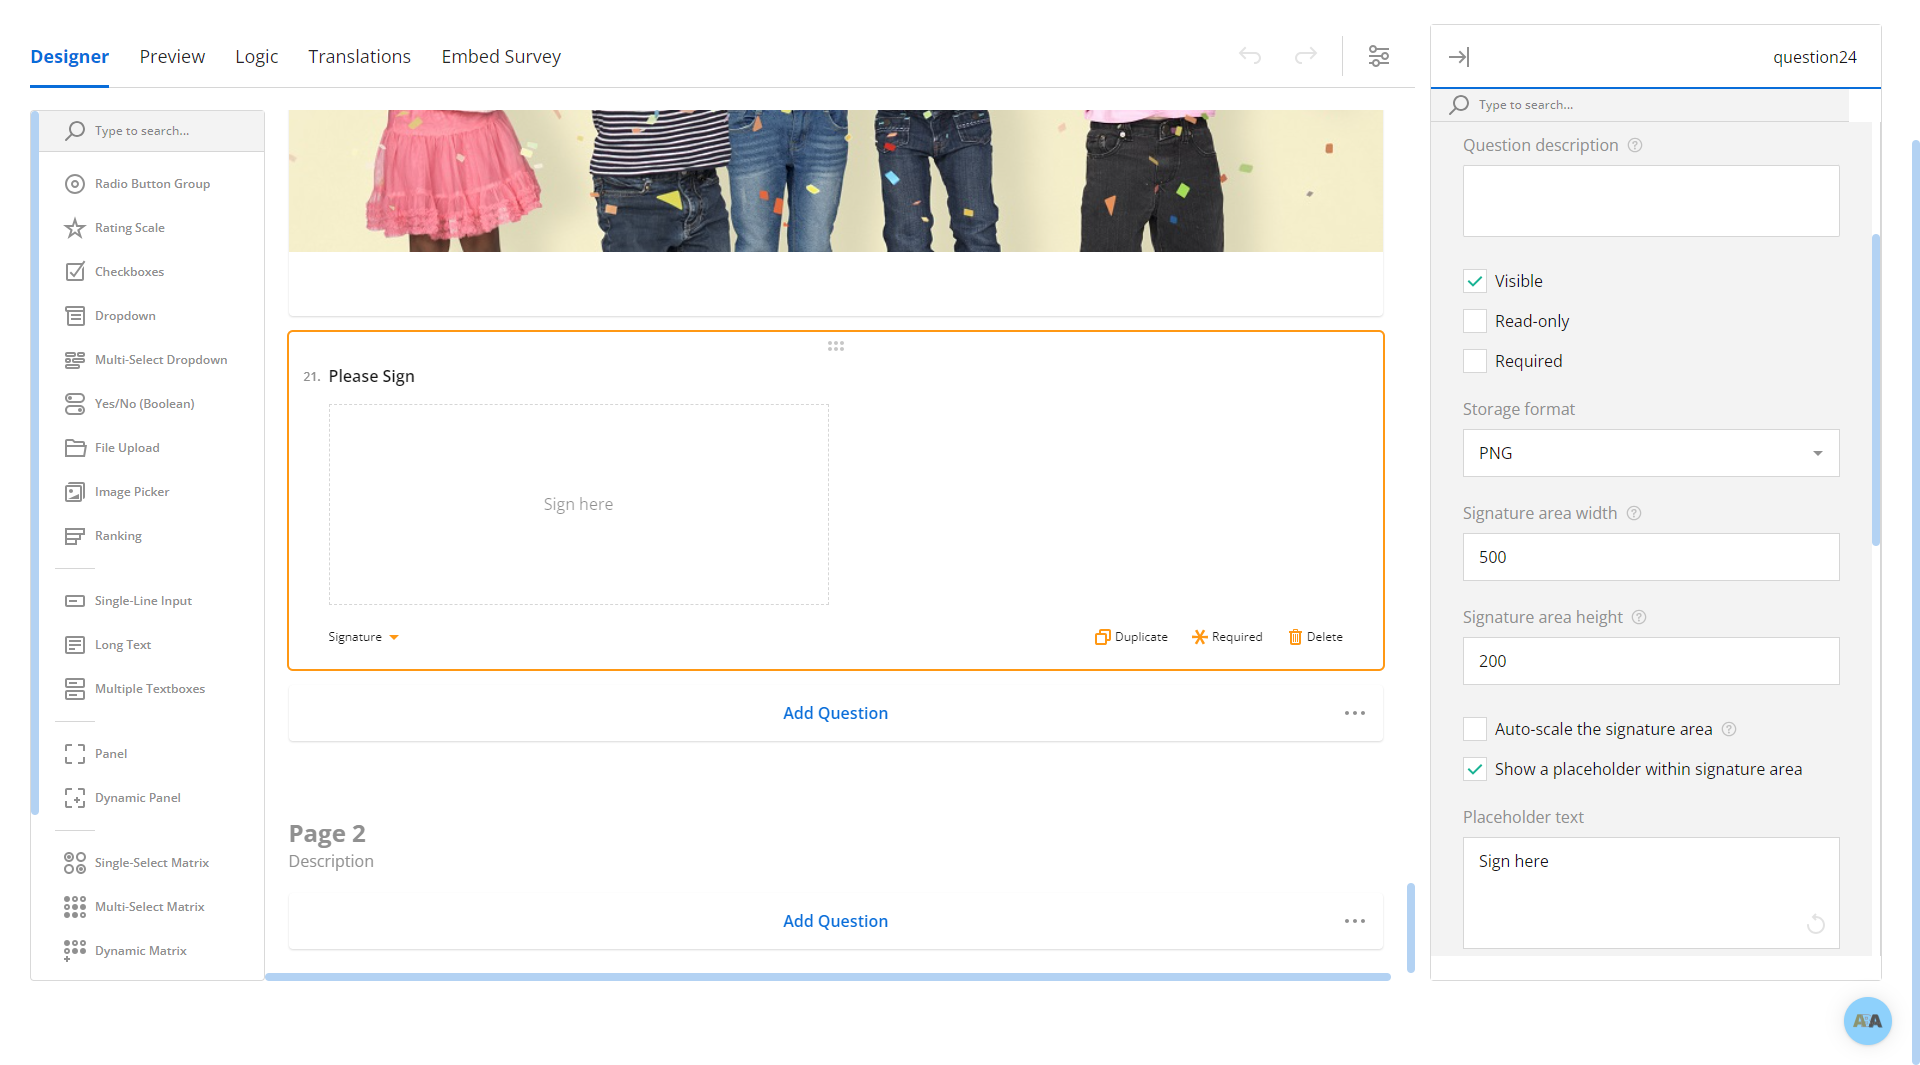Click the Duplicate question icon
This screenshot has width=1920, height=1065.
pyautogui.click(x=1102, y=637)
